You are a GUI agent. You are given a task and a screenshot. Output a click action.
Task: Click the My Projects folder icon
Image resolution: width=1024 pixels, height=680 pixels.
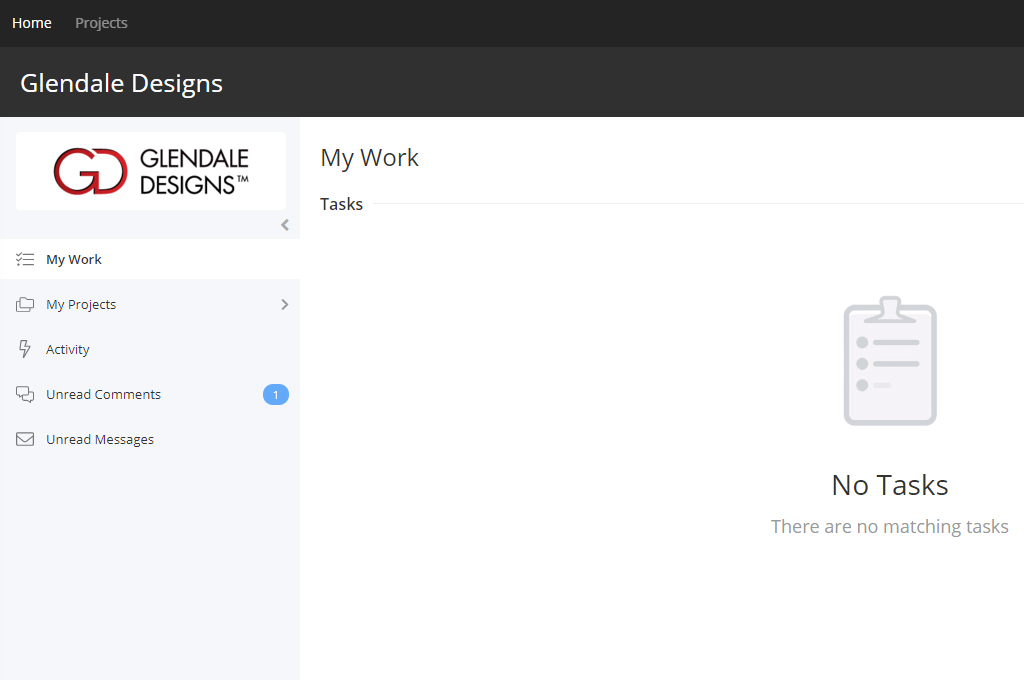click(25, 304)
